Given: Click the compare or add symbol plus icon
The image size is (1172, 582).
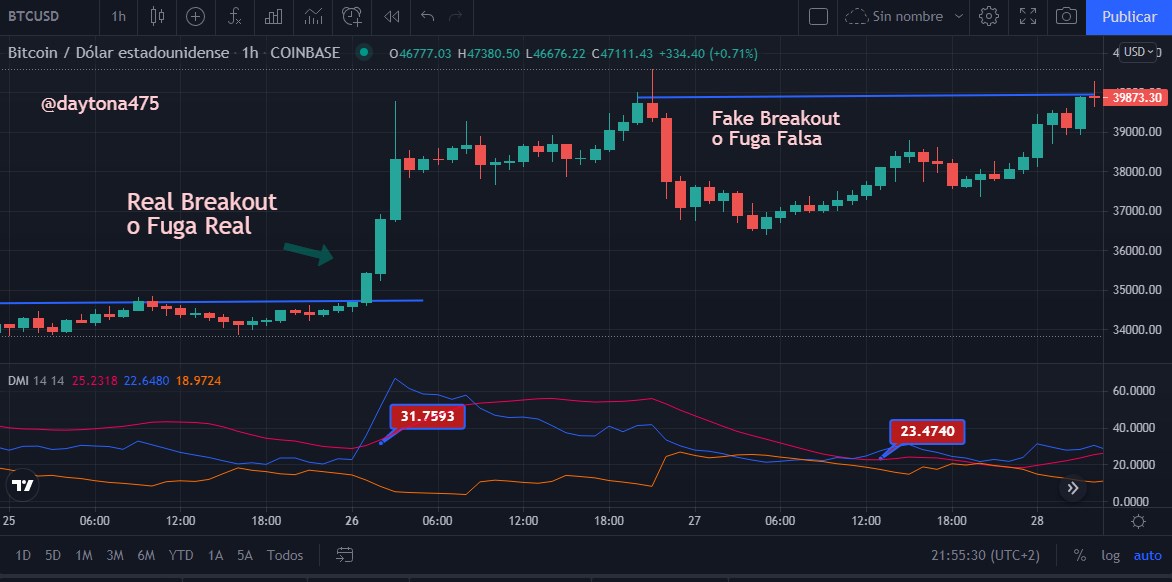Looking at the screenshot, I should pos(195,16).
